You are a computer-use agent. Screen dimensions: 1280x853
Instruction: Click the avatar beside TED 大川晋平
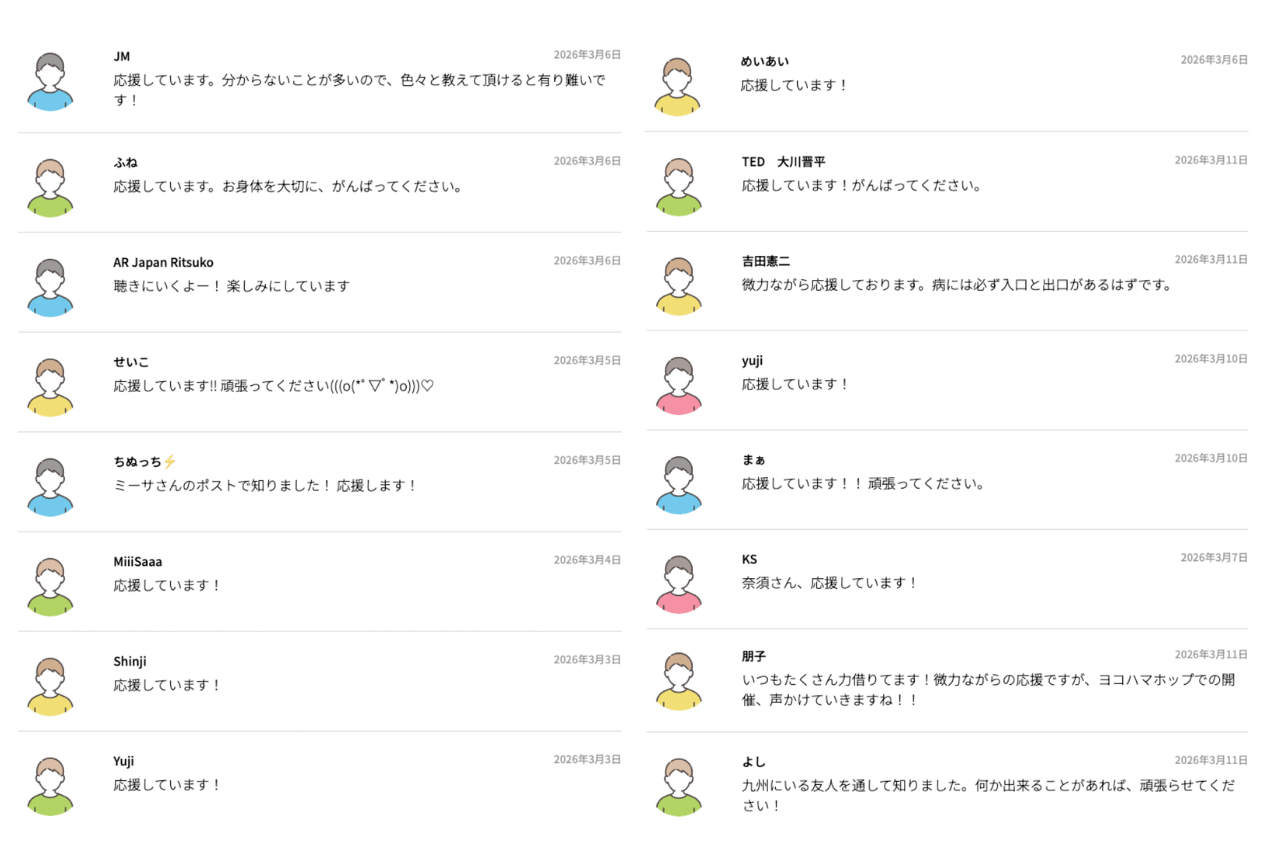coord(678,186)
